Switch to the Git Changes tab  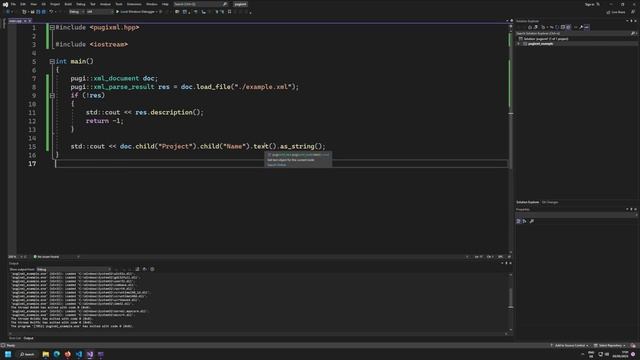coord(550,202)
